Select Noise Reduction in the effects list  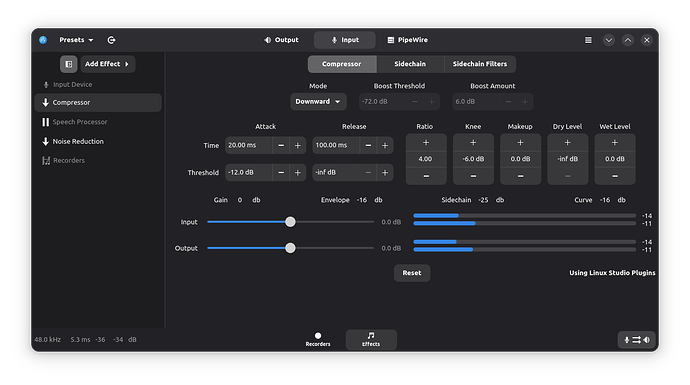[98, 141]
